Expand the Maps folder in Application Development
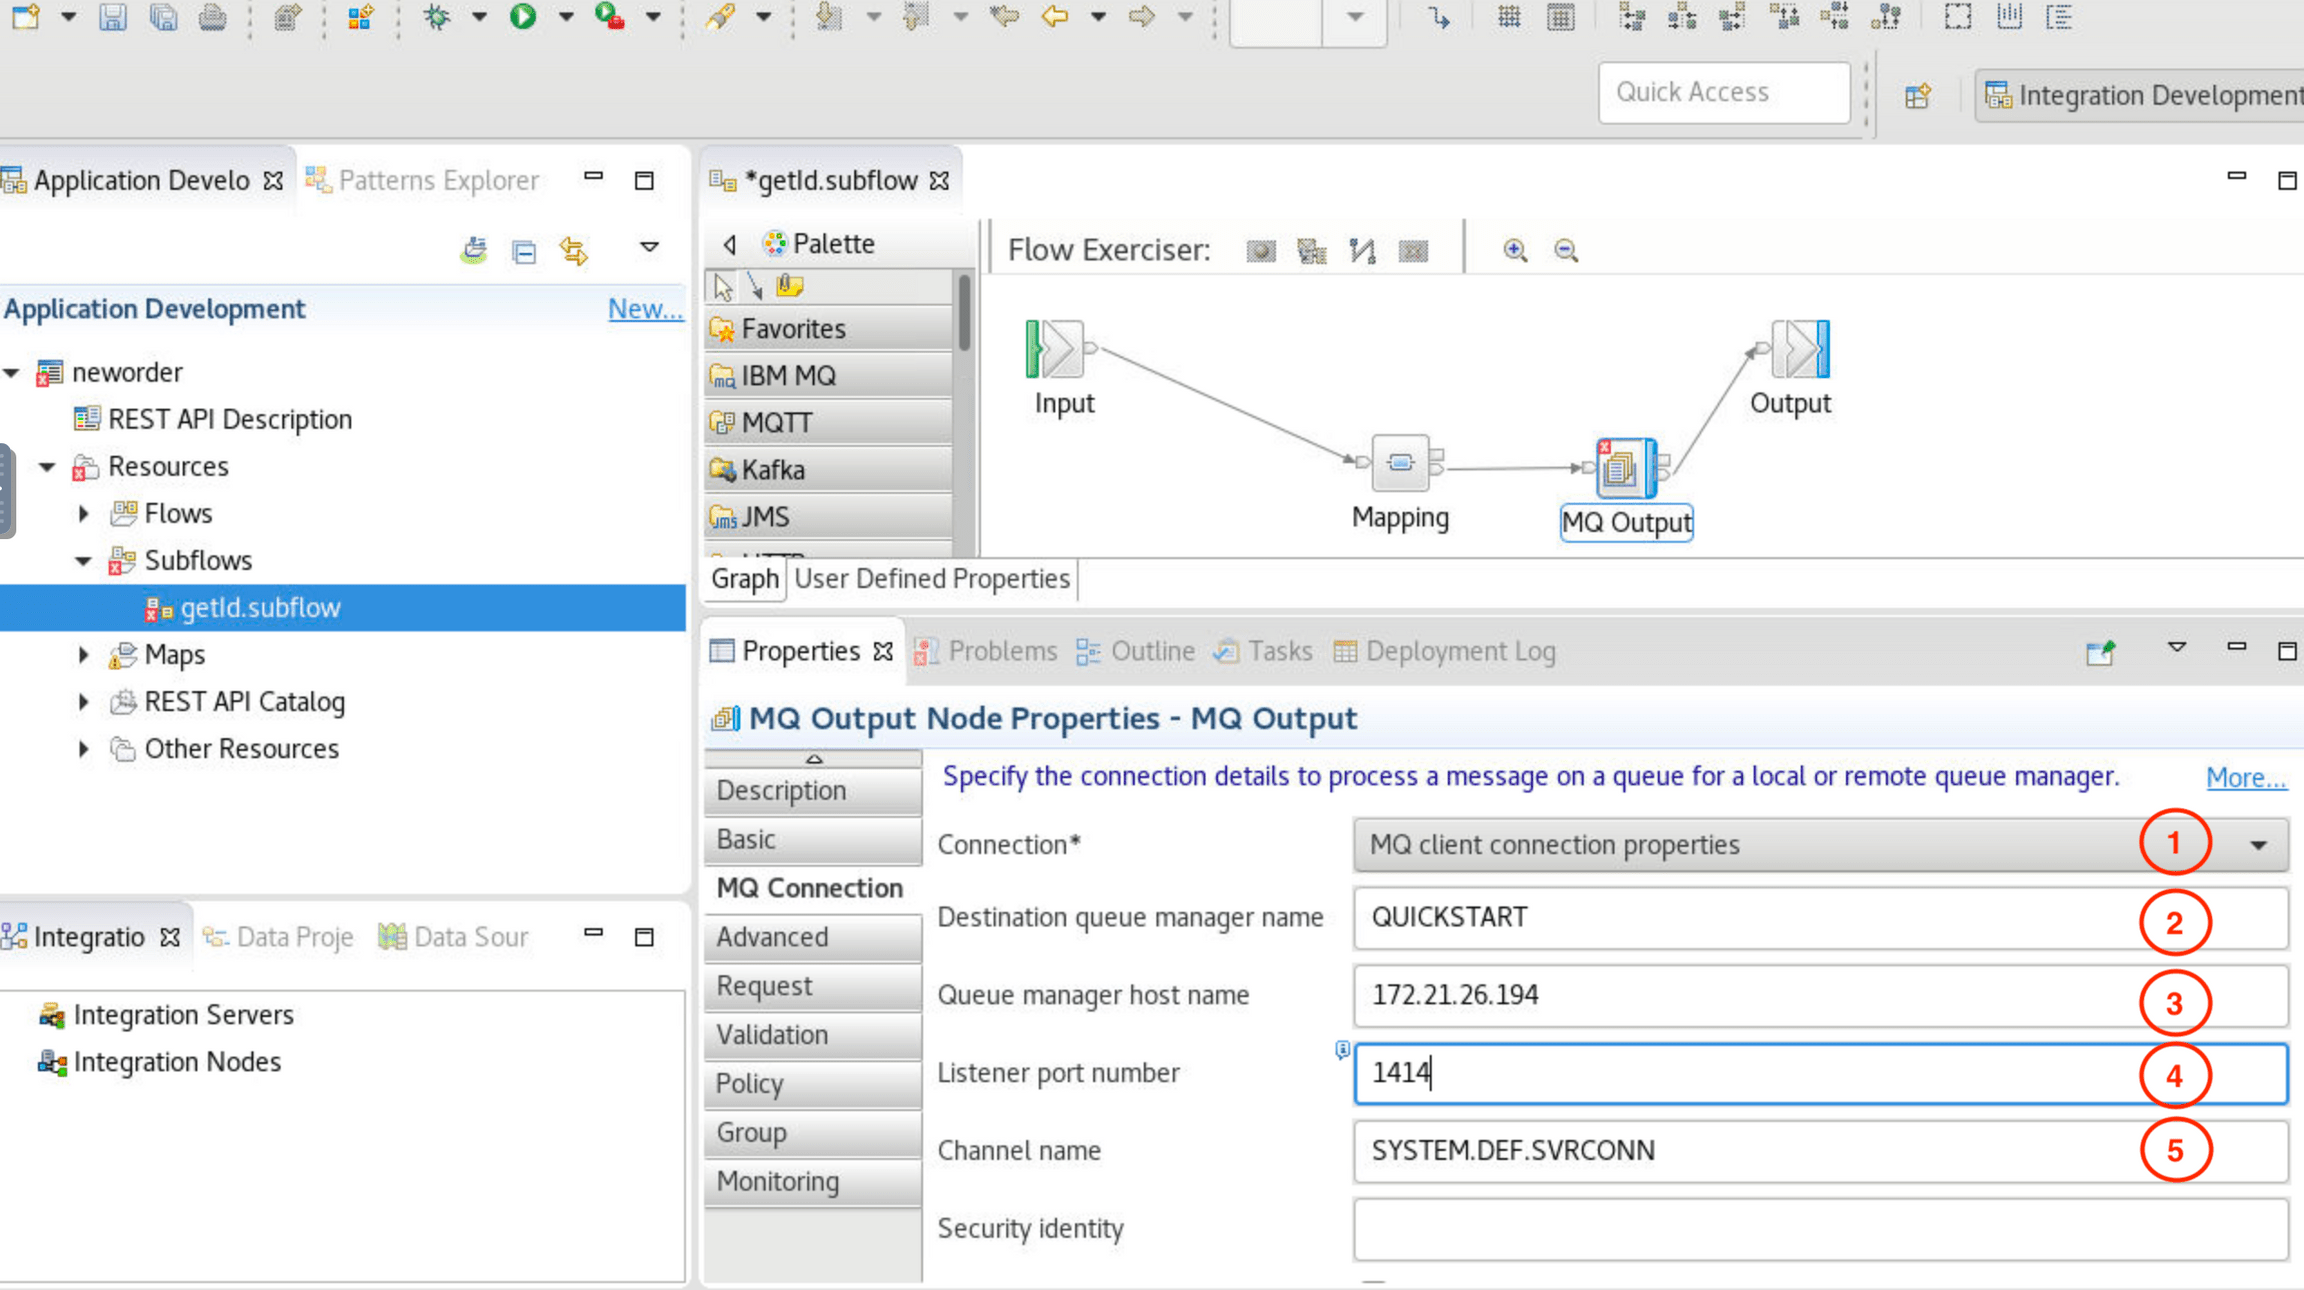The height and width of the screenshot is (1290, 2304). (x=84, y=654)
